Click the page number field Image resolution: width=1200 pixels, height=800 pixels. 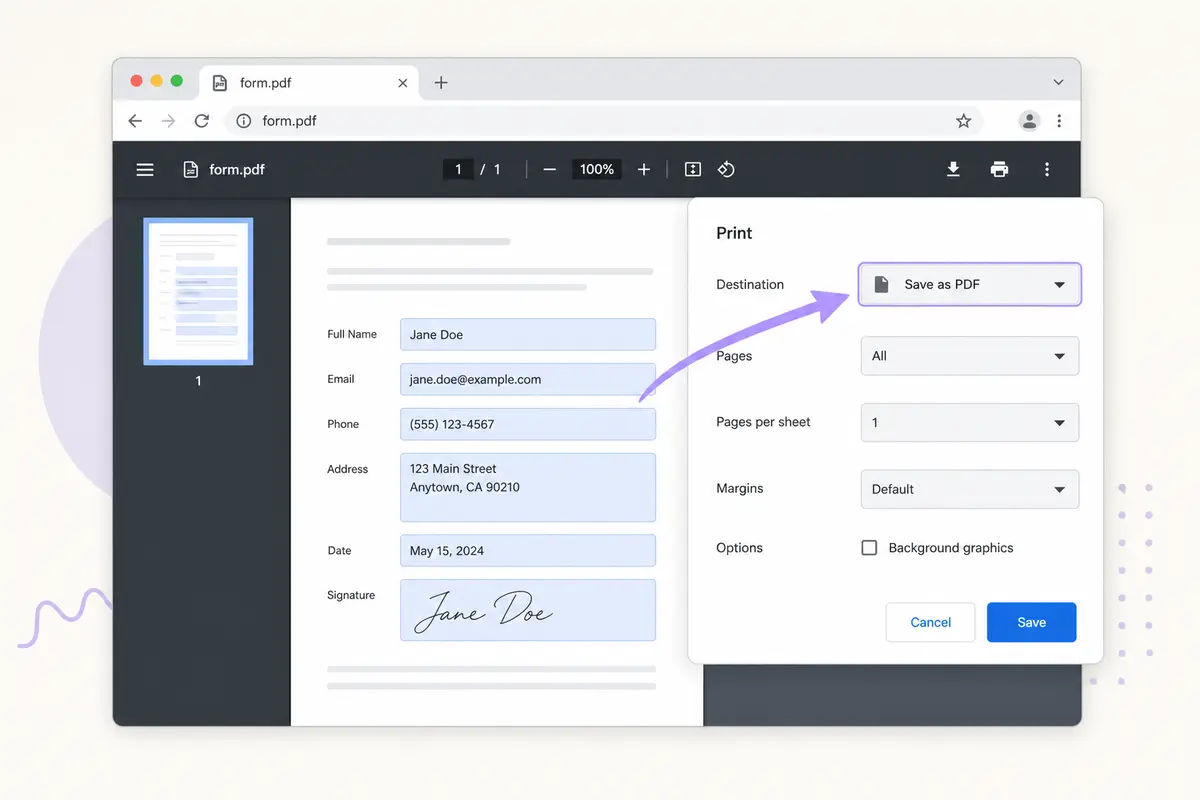(458, 170)
